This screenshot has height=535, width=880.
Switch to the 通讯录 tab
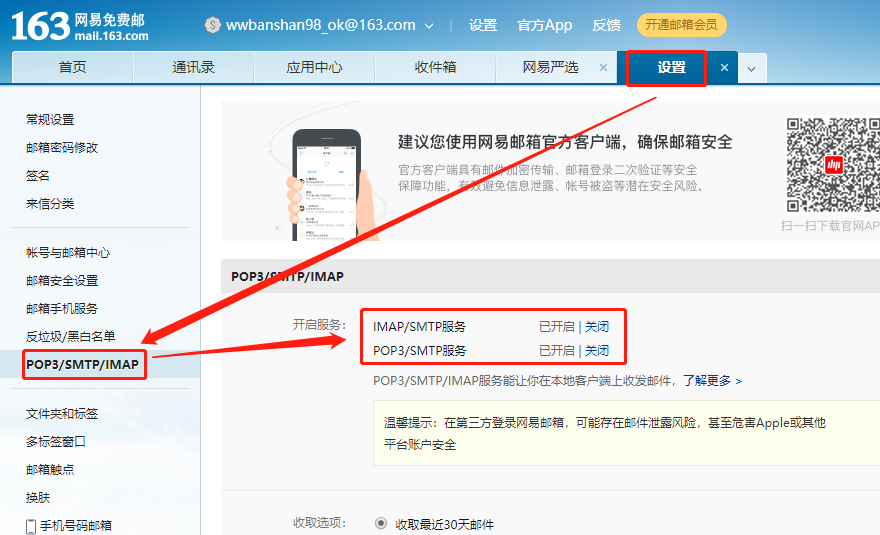coord(194,67)
